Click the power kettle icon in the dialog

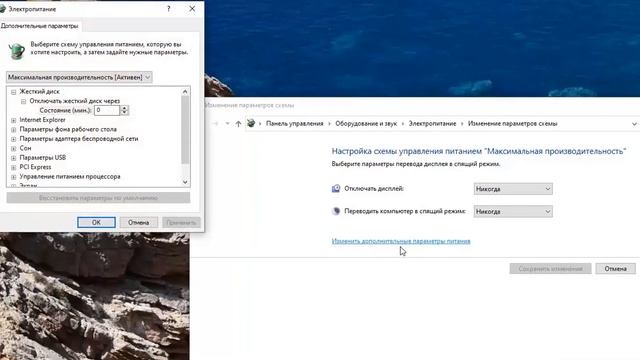tap(16, 51)
